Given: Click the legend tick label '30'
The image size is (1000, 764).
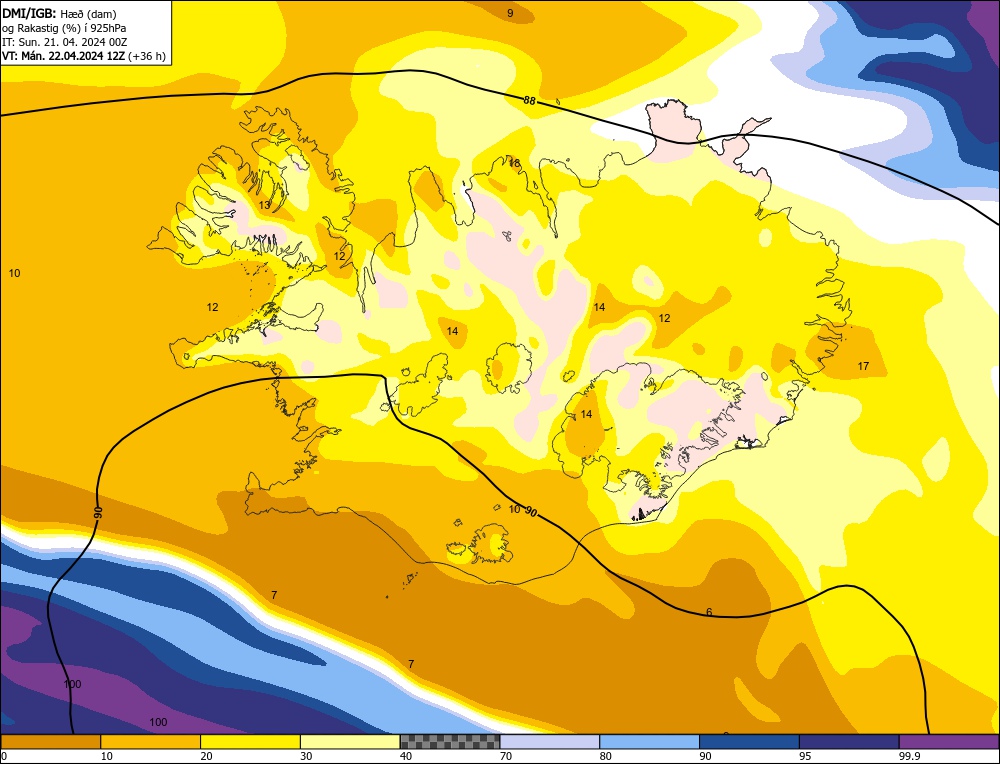Looking at the screenshot, I should pyautogui.click(x=306, y=756).
